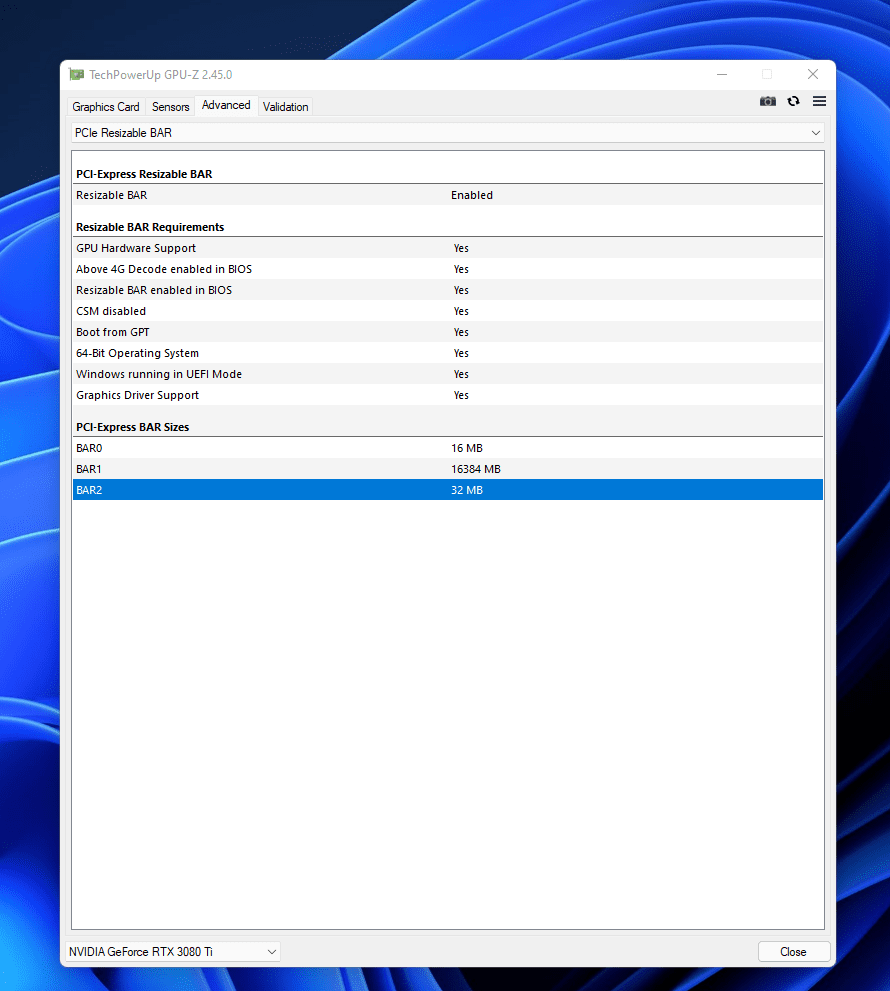Open the hamburger menu in GPU-Z

819,101
